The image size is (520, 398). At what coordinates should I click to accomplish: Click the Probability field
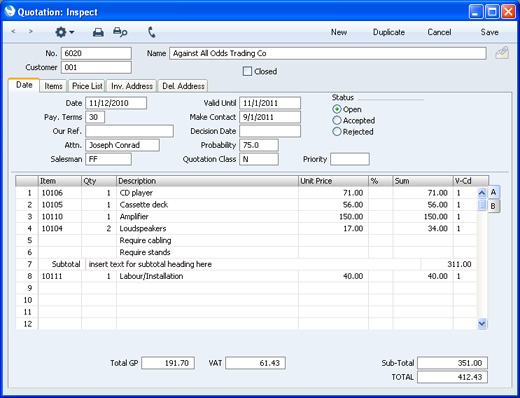click(x=259, y=145)
